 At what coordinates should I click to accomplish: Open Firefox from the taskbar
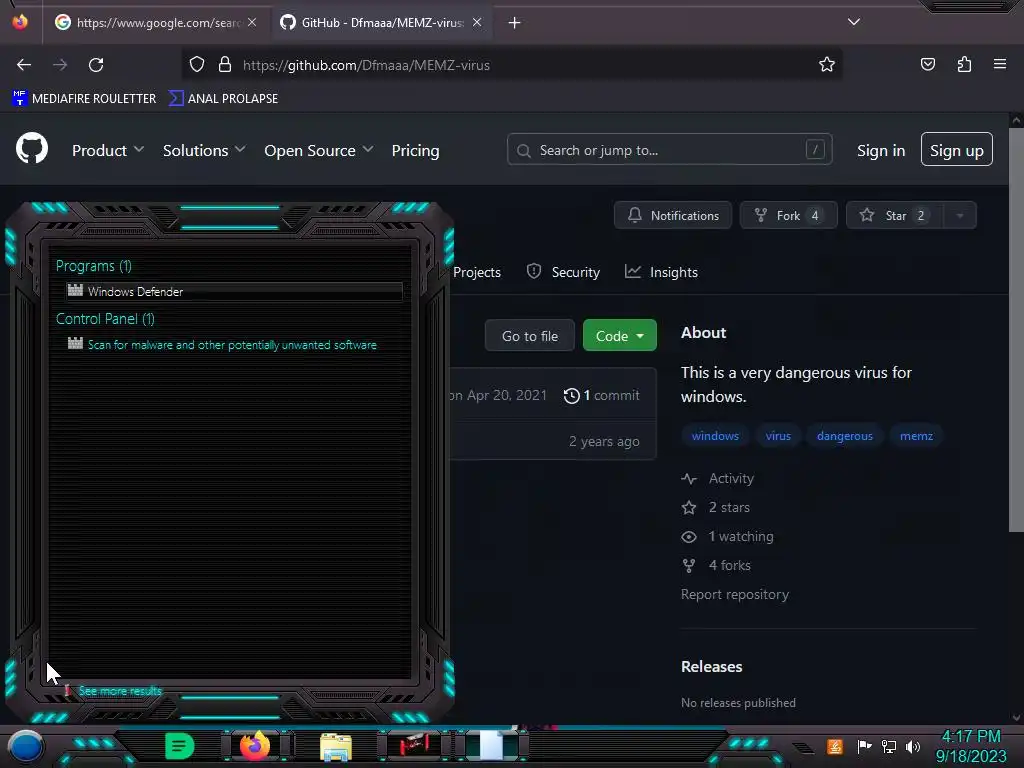coord(255,746)
